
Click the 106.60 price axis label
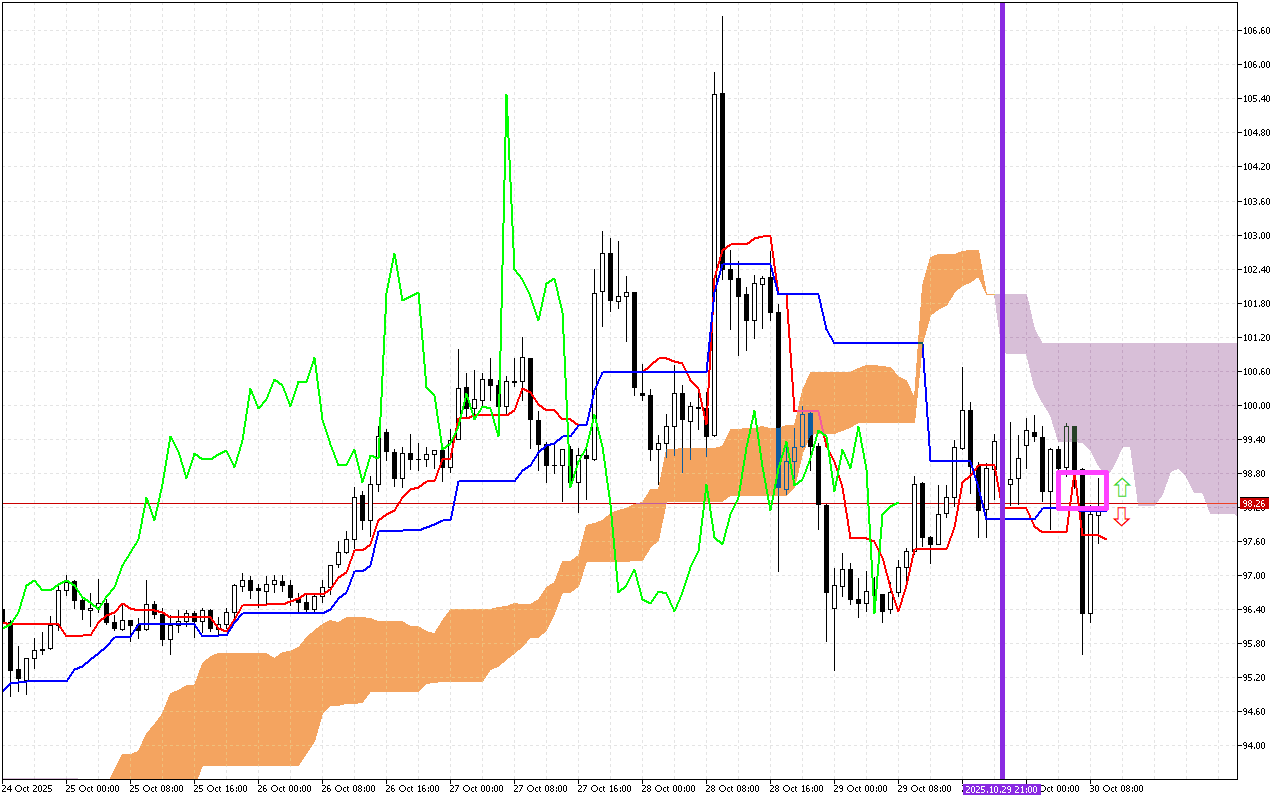point(1255,31)
